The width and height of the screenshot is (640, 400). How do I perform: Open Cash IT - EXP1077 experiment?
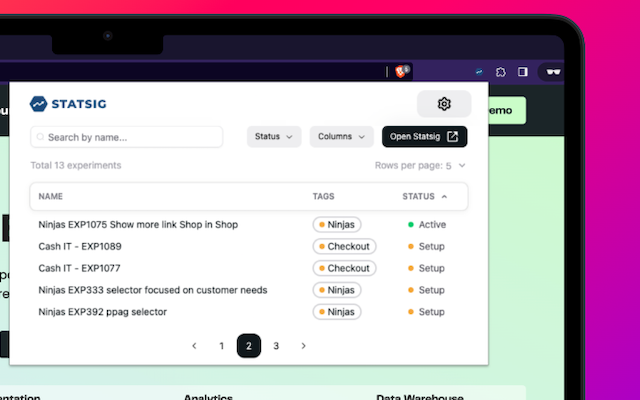point(80,268)
